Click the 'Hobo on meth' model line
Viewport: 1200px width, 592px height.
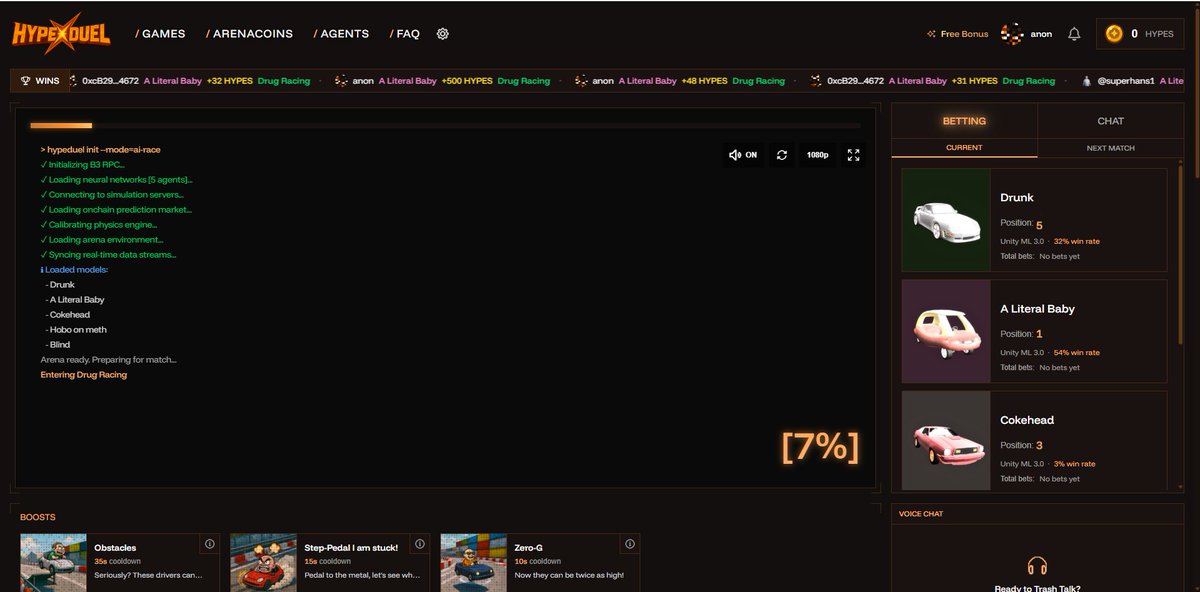[x=76, y=330]
